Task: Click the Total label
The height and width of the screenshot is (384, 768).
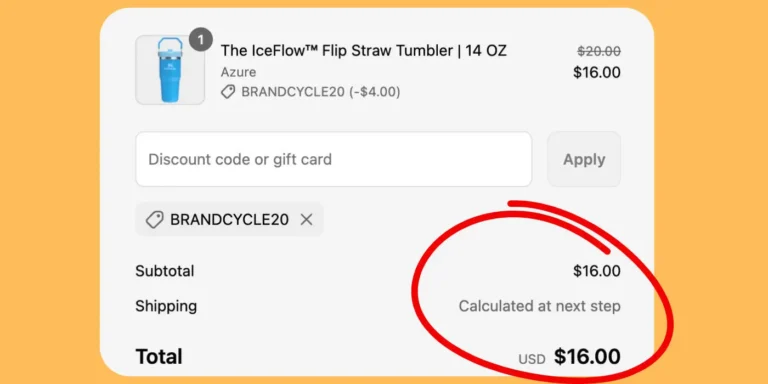Action: [x=159, y=357]
